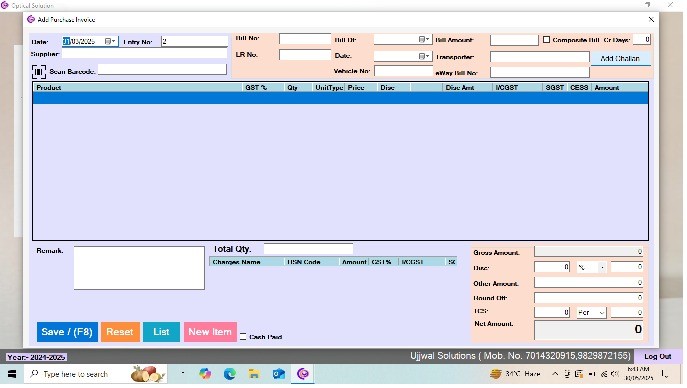Click the items grid Amount column header
This screenshot has width=687, height=388.
[x=619, y=88]
